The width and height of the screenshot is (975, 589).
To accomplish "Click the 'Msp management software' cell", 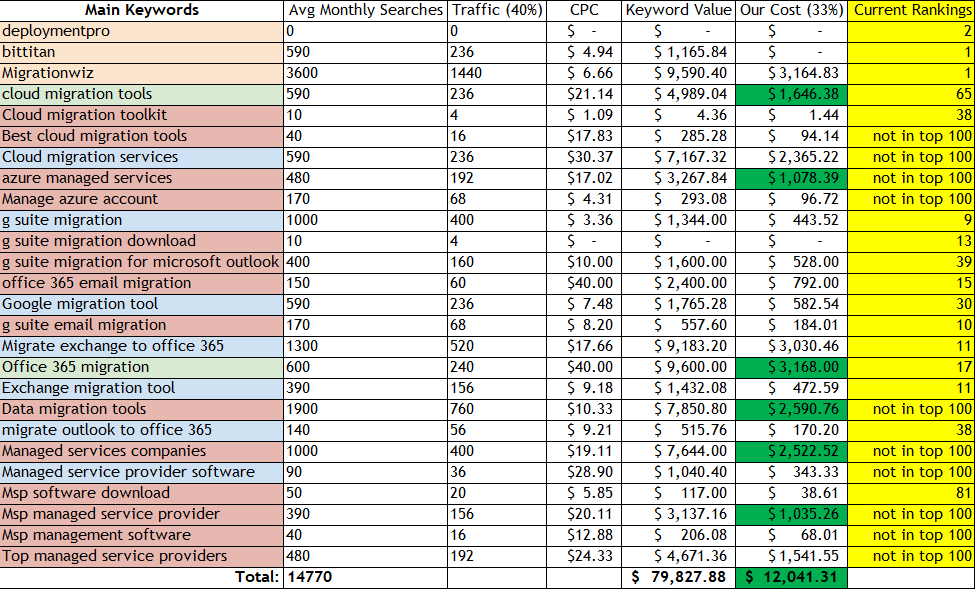I will pos(142,535).
